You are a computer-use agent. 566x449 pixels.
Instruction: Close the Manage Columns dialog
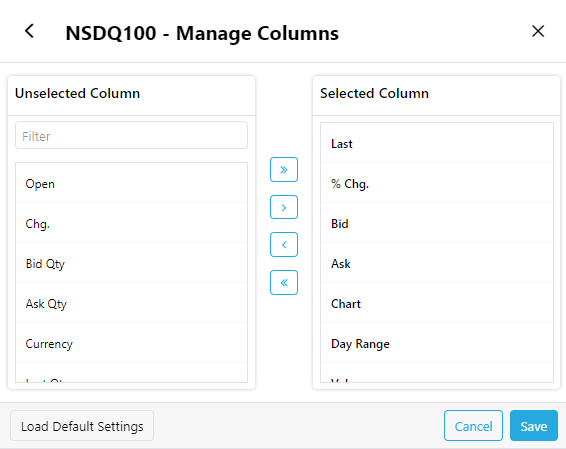point(538,31)
